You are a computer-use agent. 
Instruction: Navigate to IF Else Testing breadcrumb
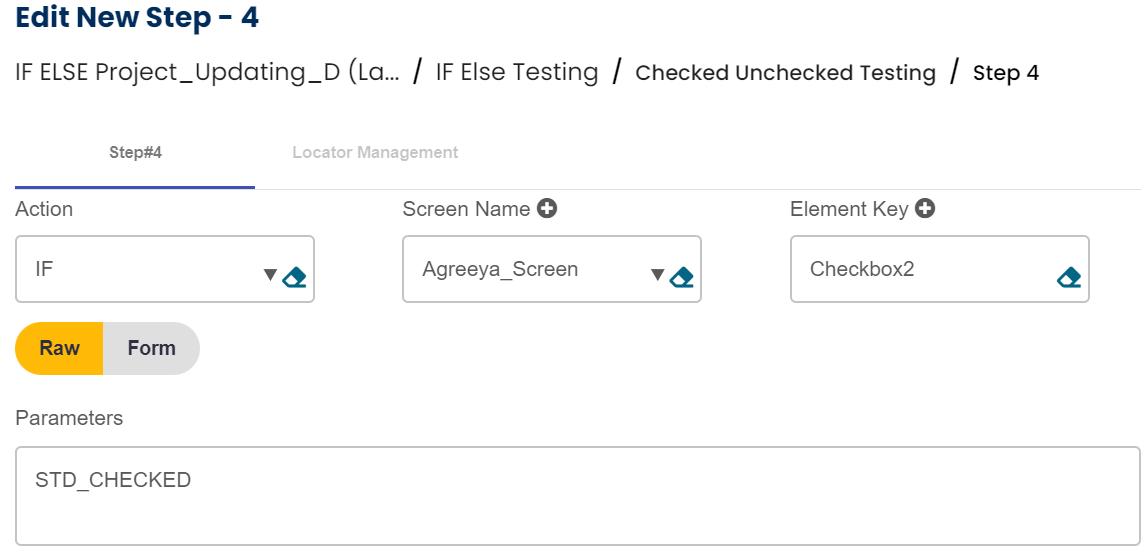coord(517,72)
